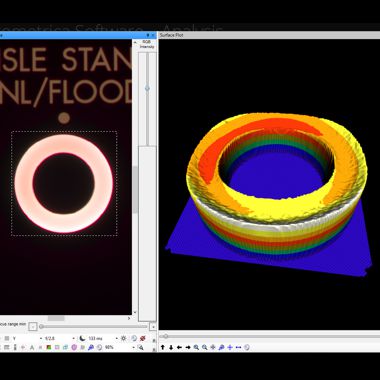Click the up arrow in surface plot toolbar
The width and height of the screenshot is (380, 380).
click(163, 347)
